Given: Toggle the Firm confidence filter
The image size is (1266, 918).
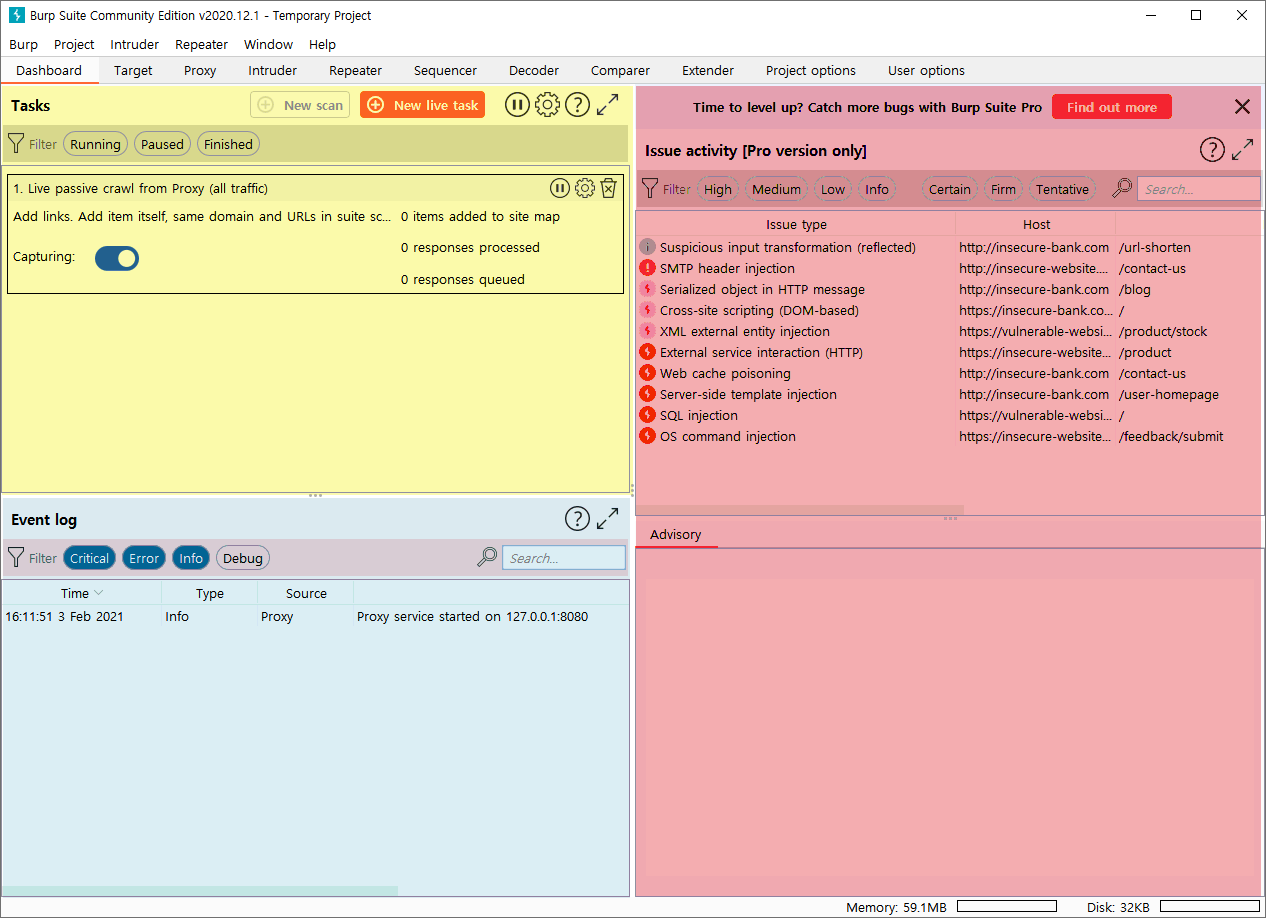Looking at the screenshot, I should coord(1004,189).
